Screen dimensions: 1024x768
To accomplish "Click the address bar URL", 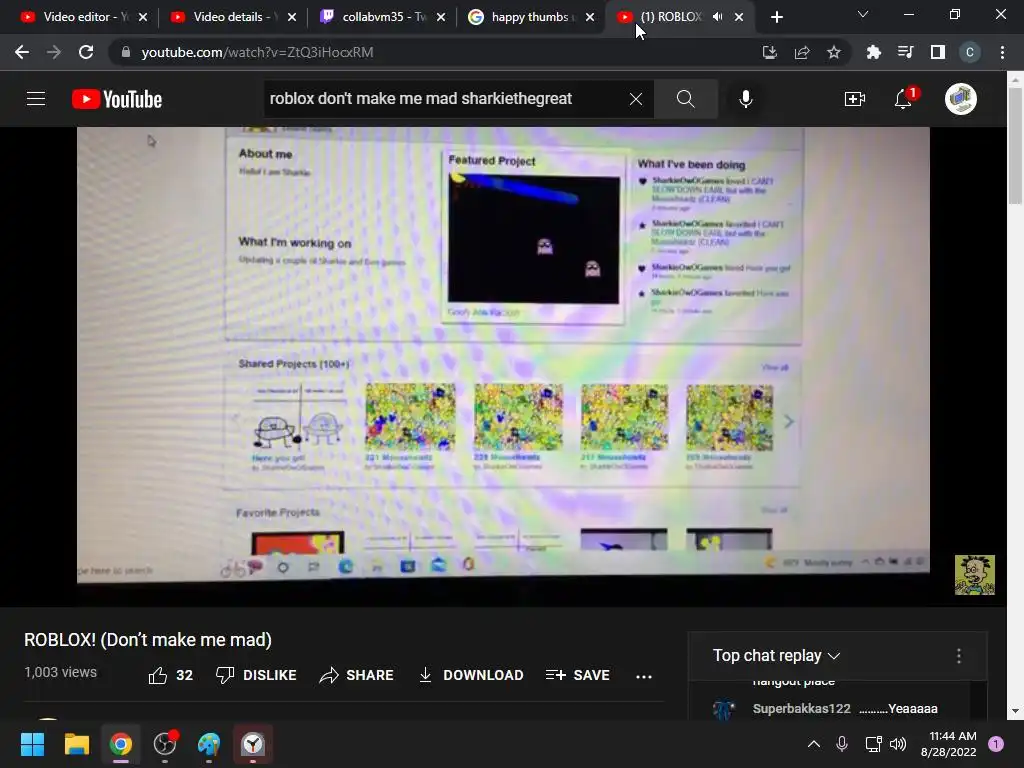I will pyautogui.click(x=257, y=52).
